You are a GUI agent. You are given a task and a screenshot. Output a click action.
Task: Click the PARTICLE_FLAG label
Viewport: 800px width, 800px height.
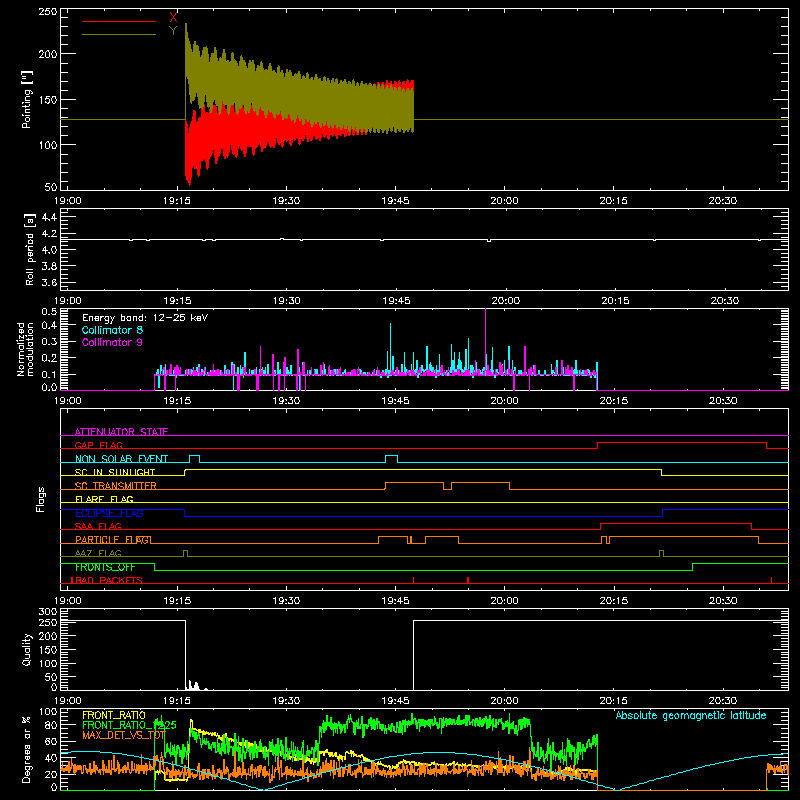[x=113, y=540]
